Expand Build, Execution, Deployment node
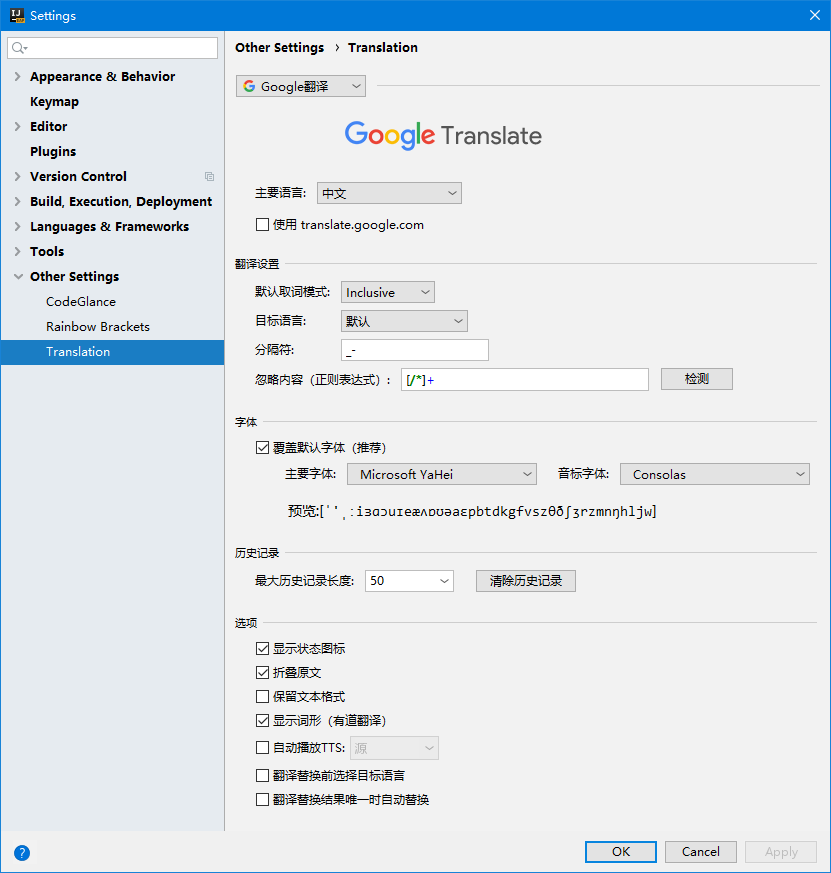The height and width of the screenshot is (873, 831). click(18, 202)
